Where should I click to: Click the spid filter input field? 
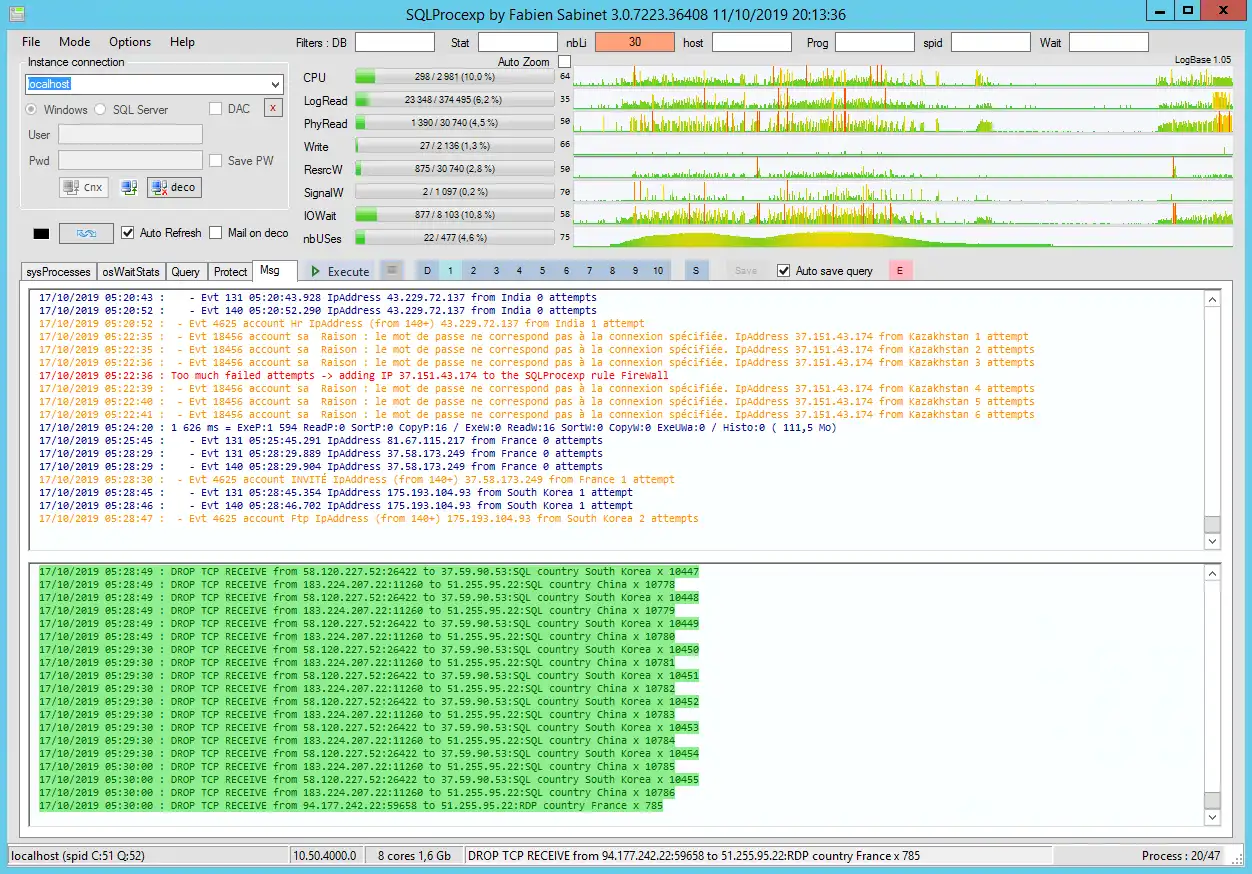tap(990, 42)
